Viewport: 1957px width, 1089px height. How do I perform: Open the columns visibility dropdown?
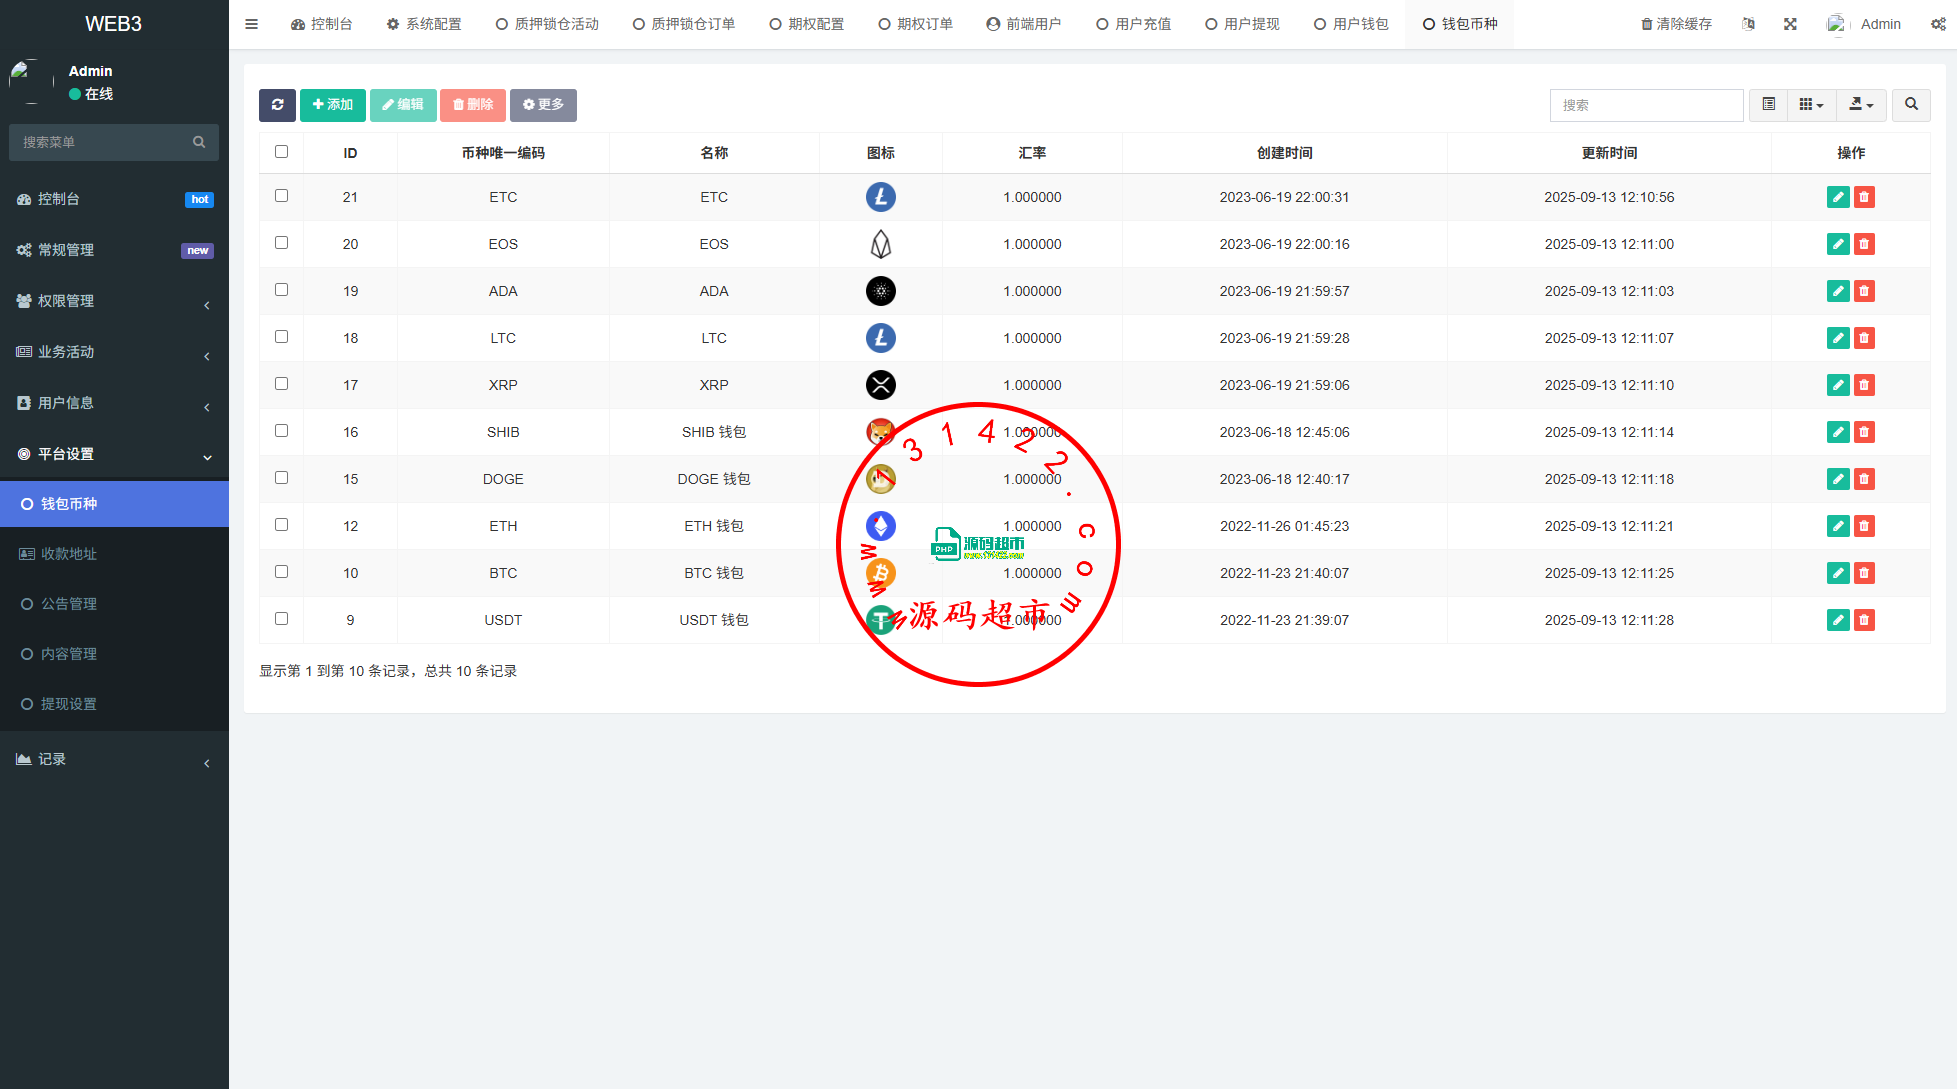point(1811,105)
